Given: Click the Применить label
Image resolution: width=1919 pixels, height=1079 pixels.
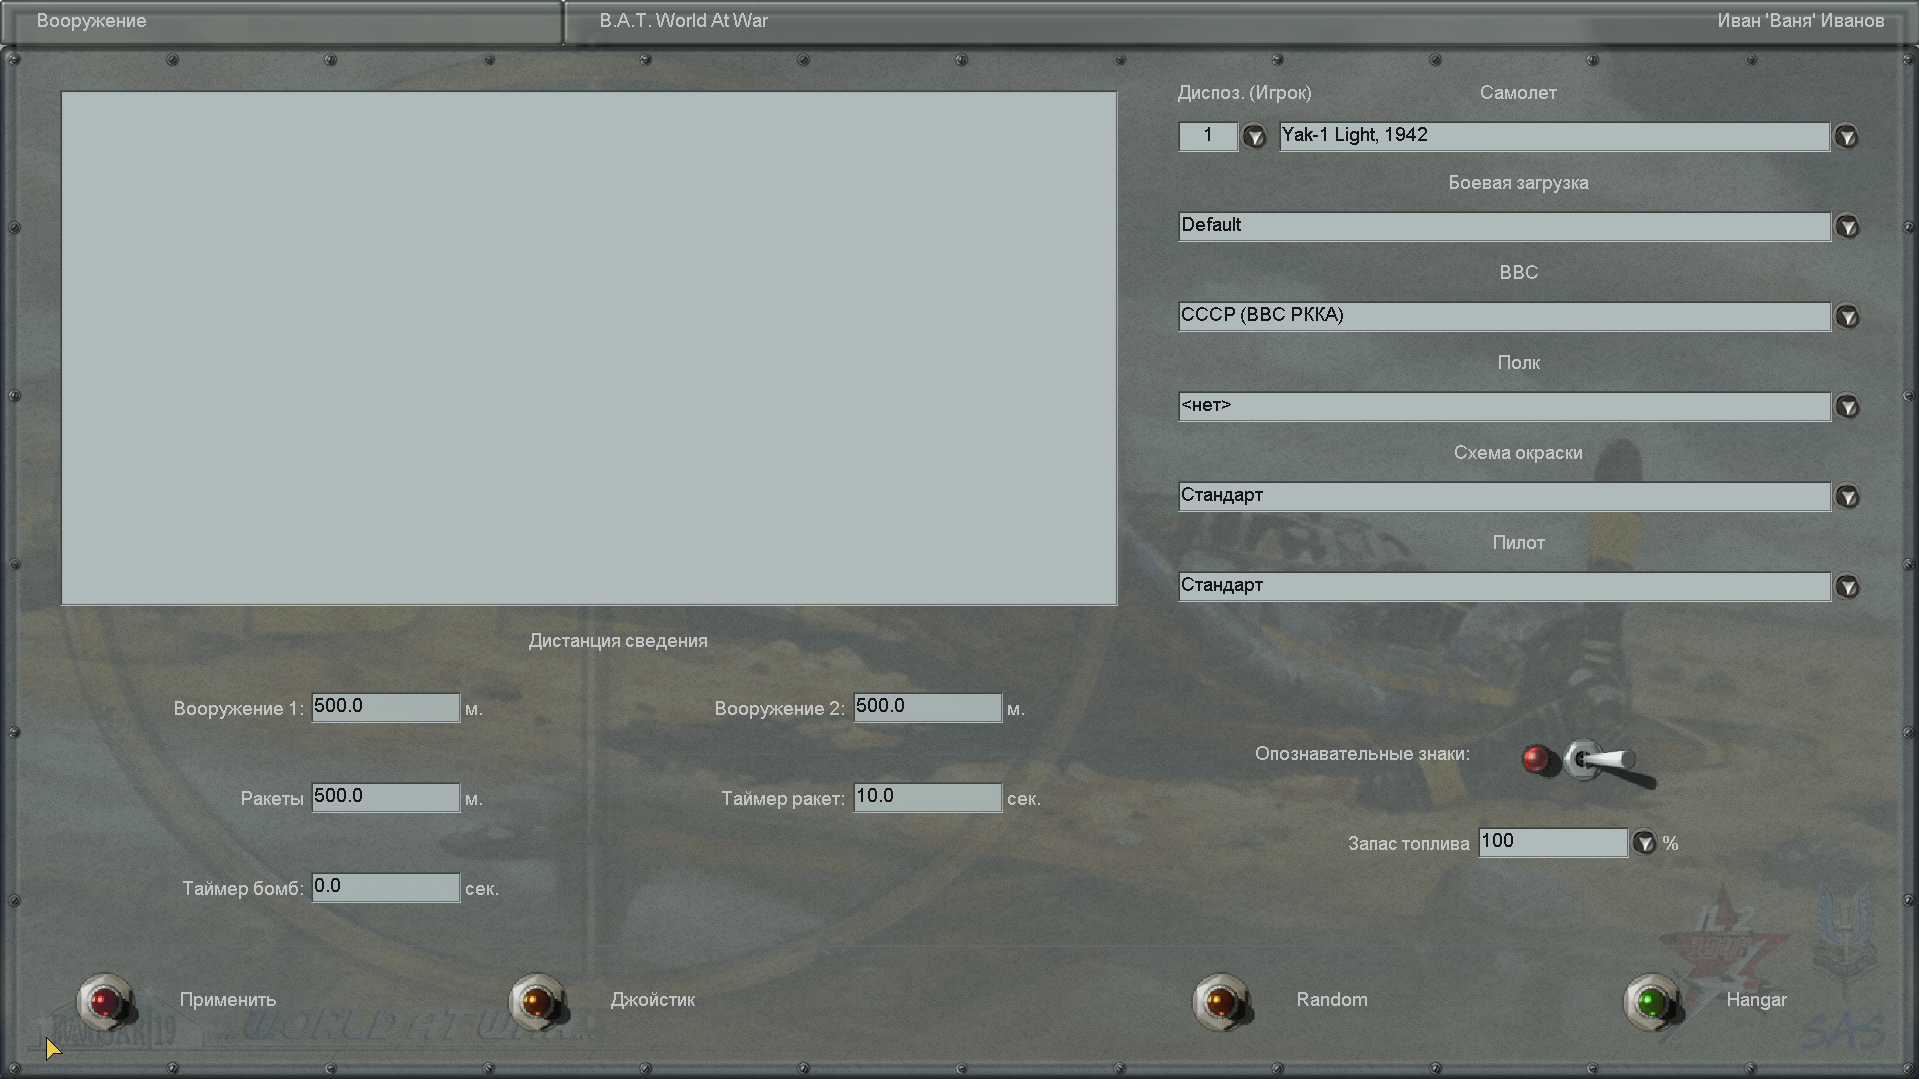Looking at the screenshot, I should (x=228, y=1000).
